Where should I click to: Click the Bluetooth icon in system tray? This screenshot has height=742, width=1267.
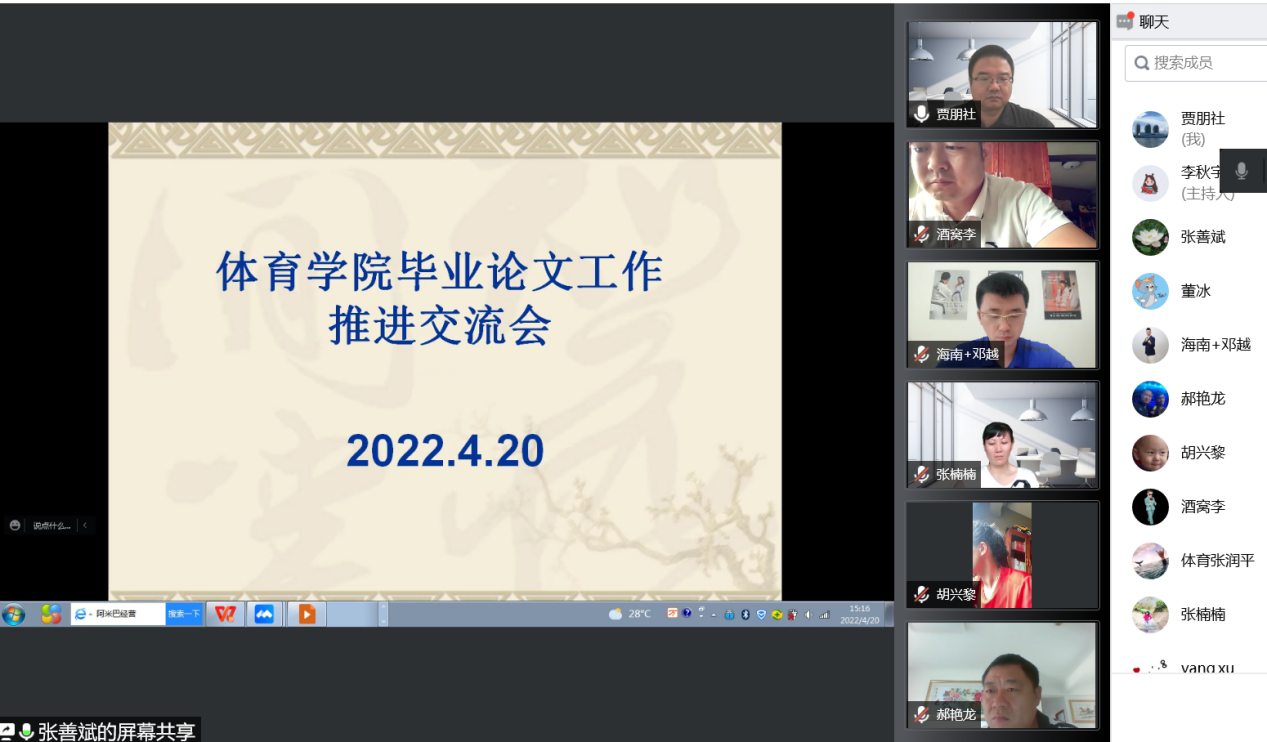745,614
